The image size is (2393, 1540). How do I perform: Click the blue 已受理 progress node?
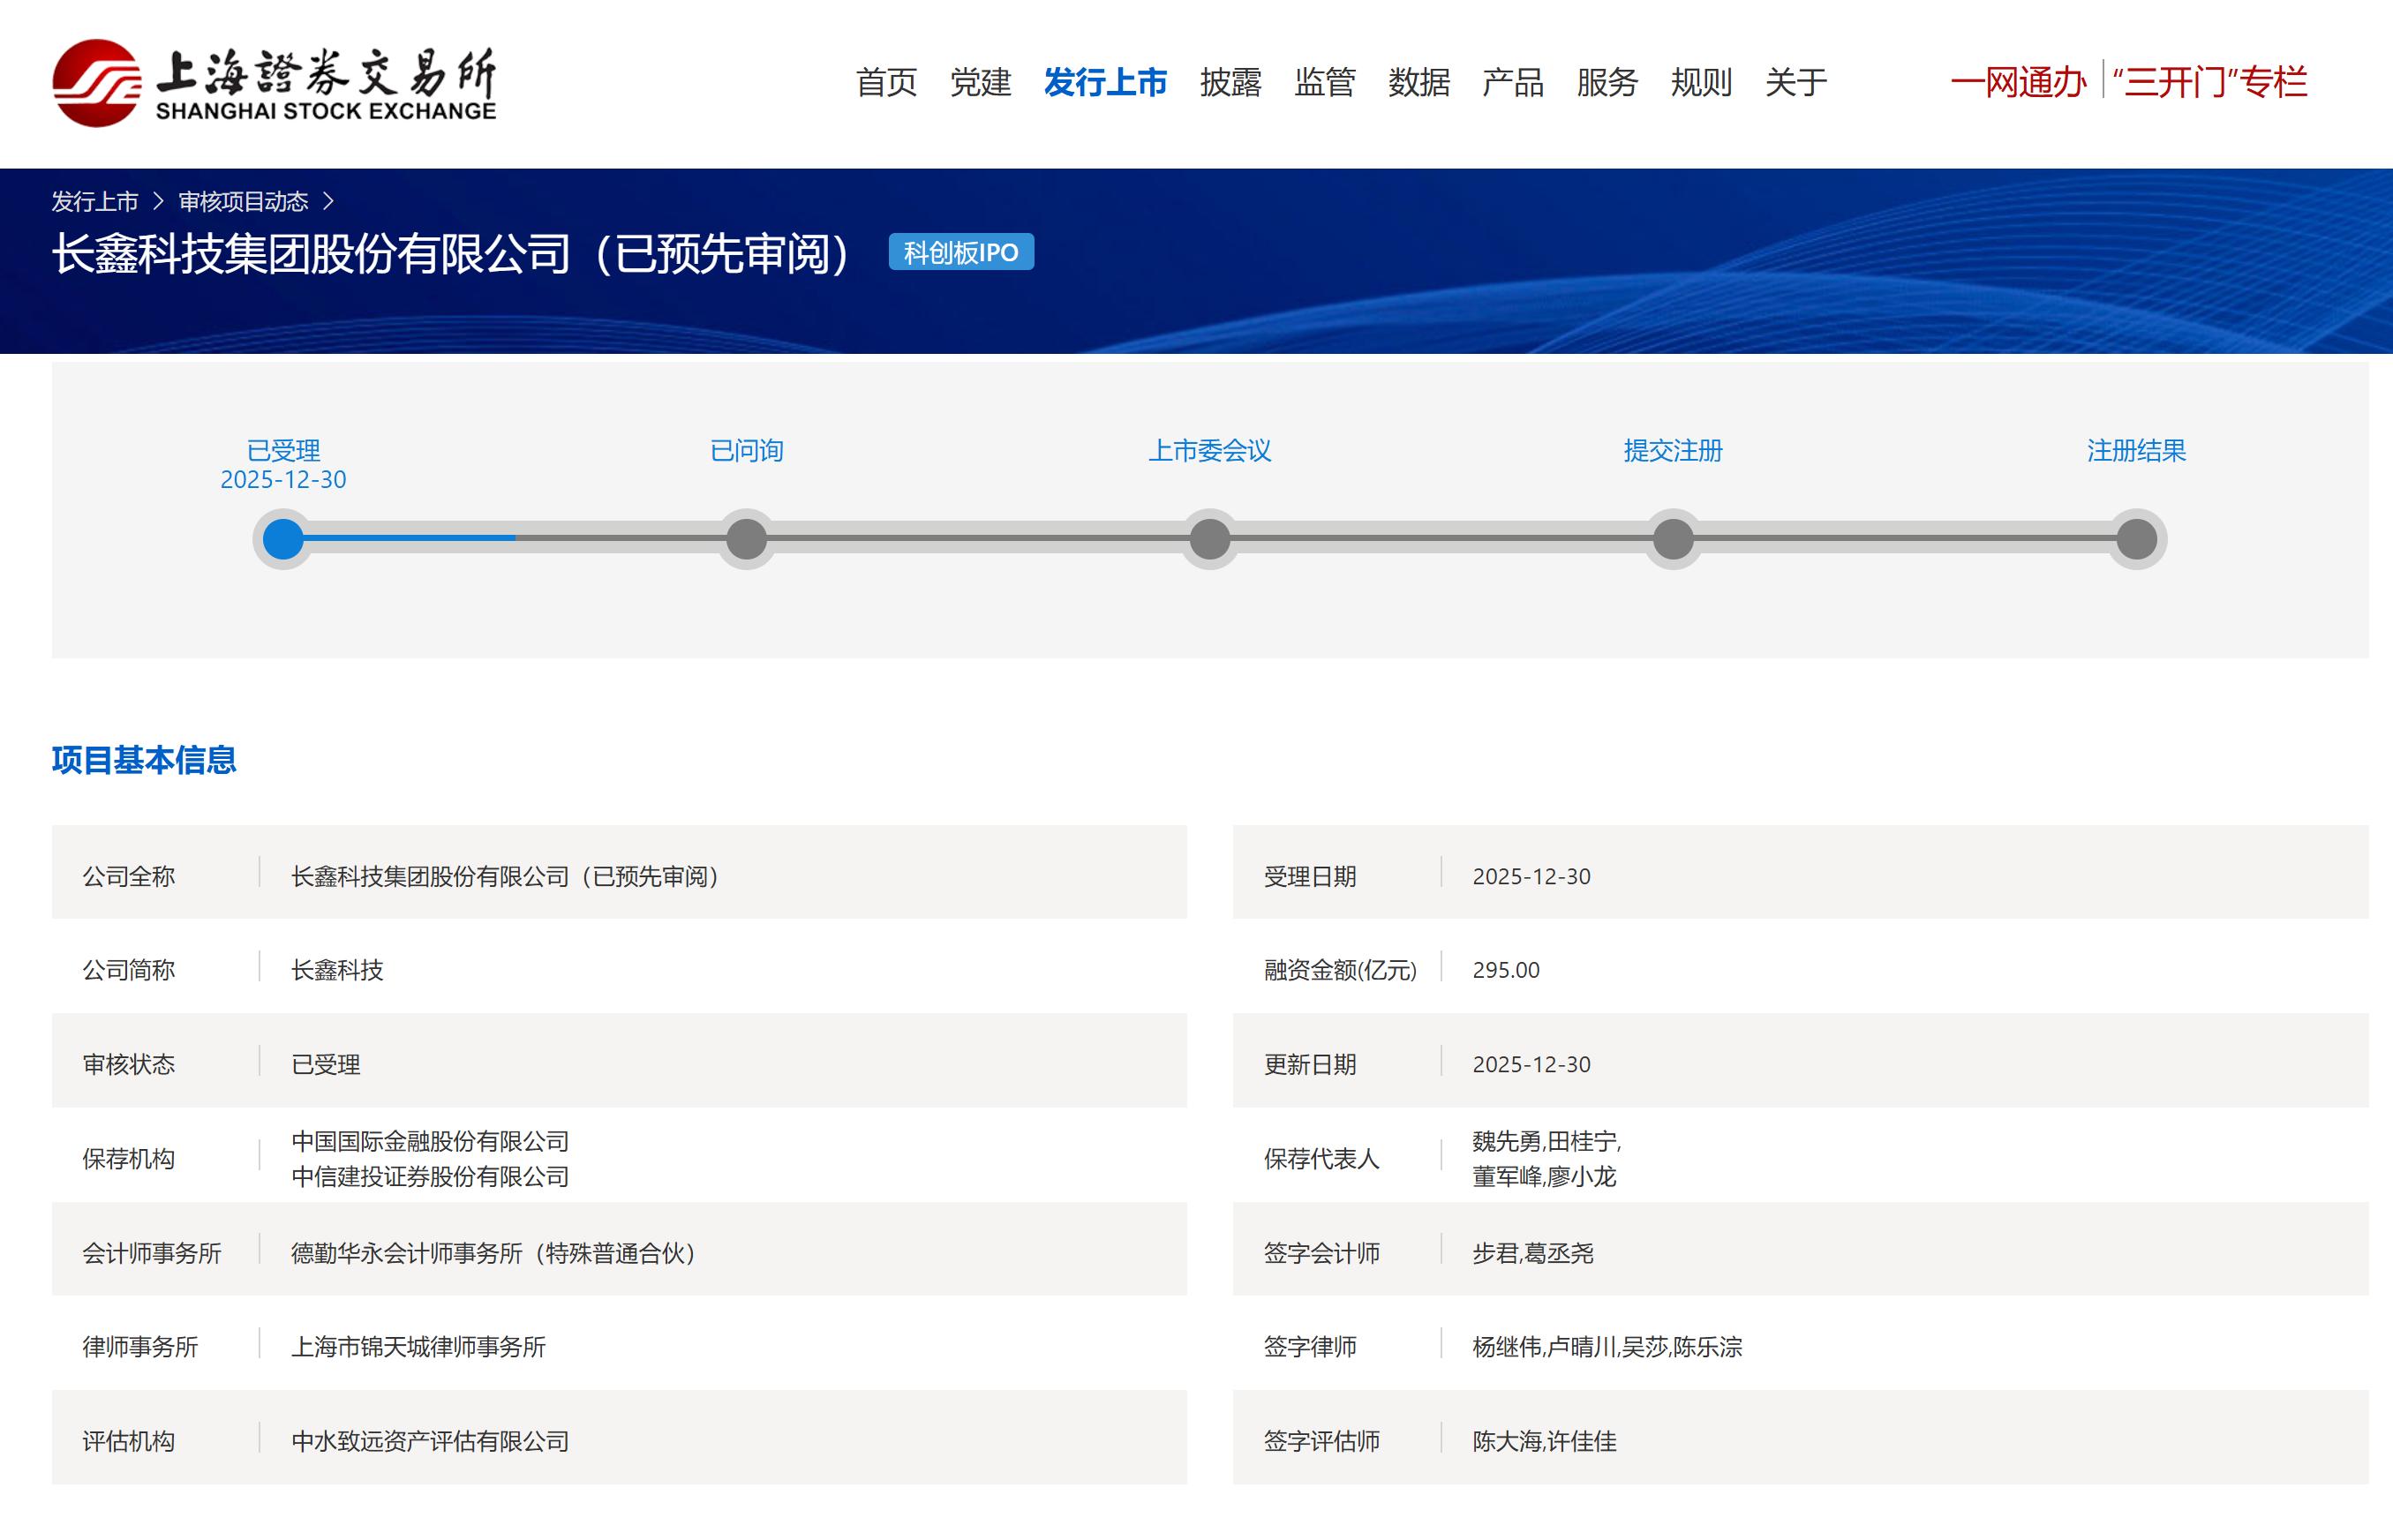tap(283, 539)
